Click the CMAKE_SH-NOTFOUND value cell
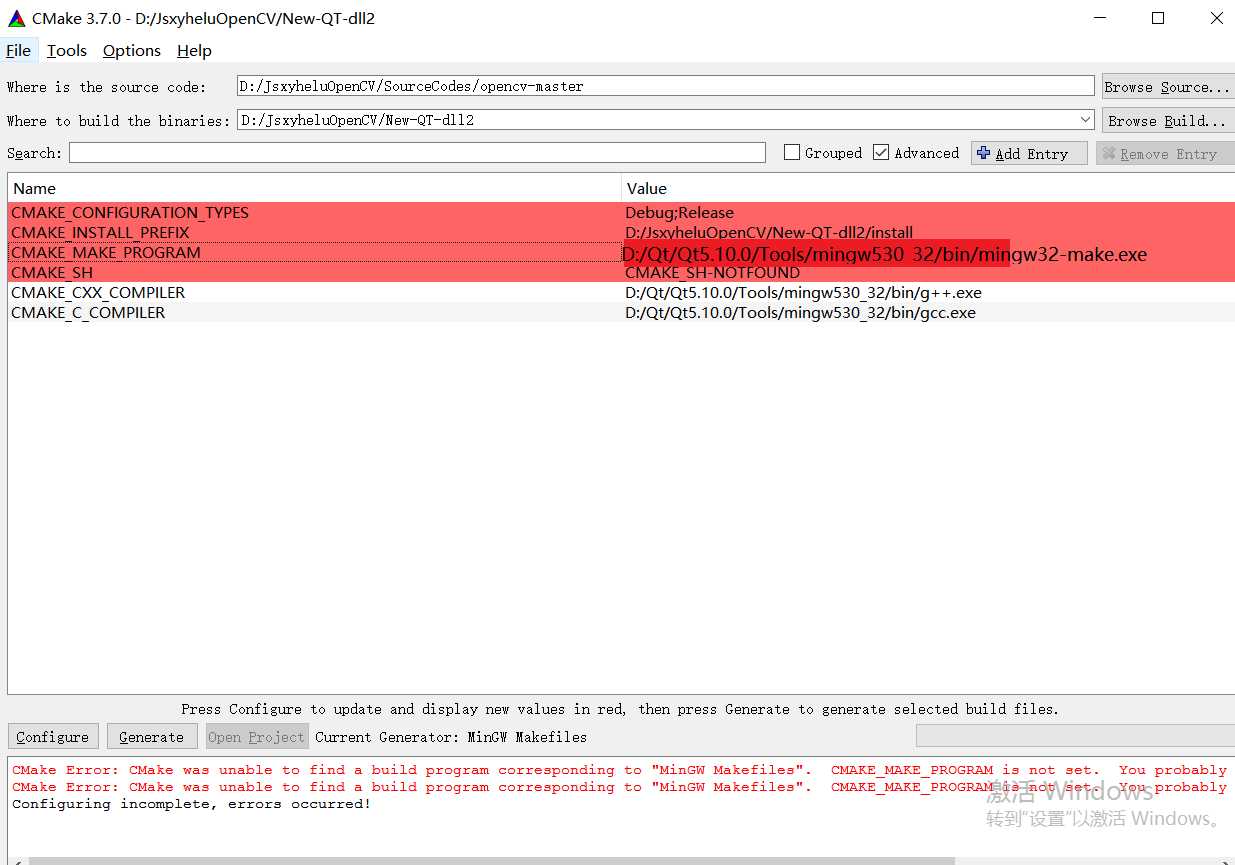This screenshot has height=865, width=1235. coord(712,272)
